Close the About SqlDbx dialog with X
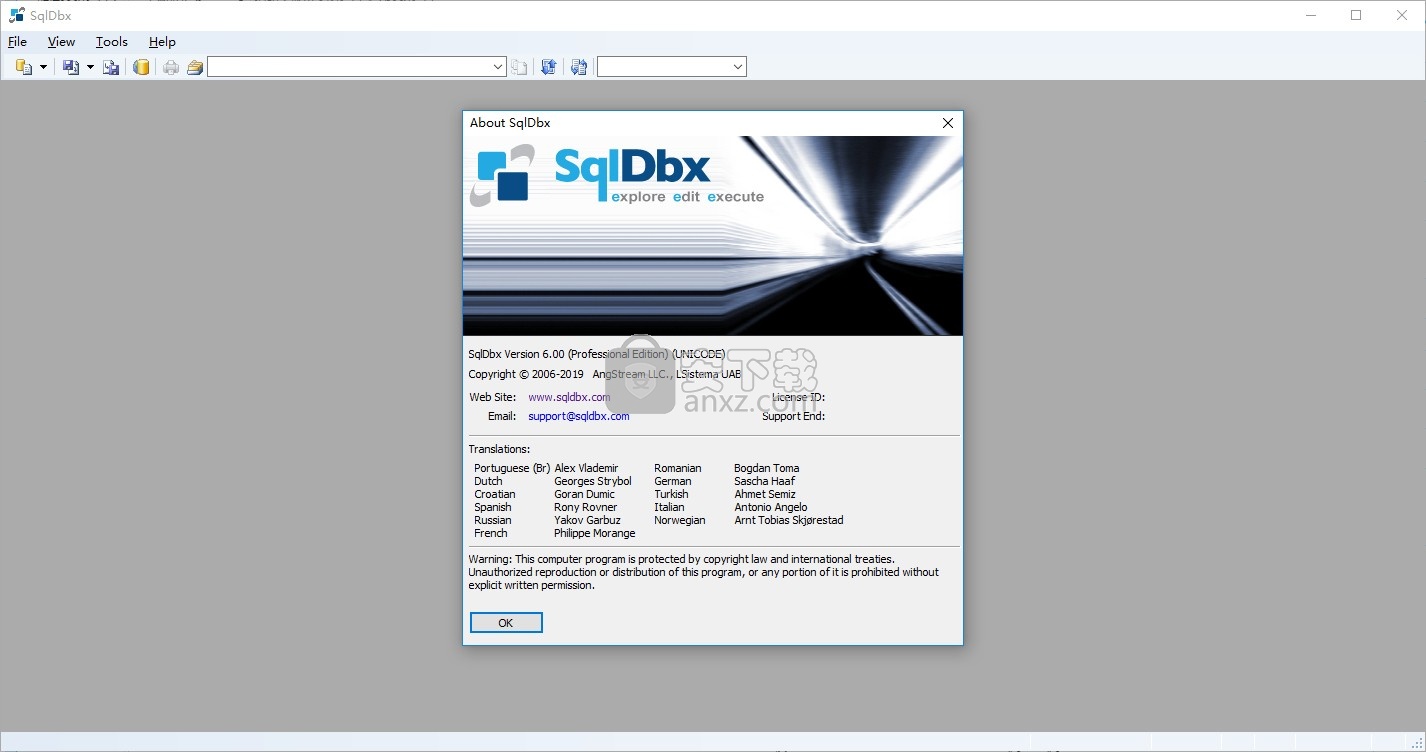Screen dimensions: 1426x752 pos(948,123)
